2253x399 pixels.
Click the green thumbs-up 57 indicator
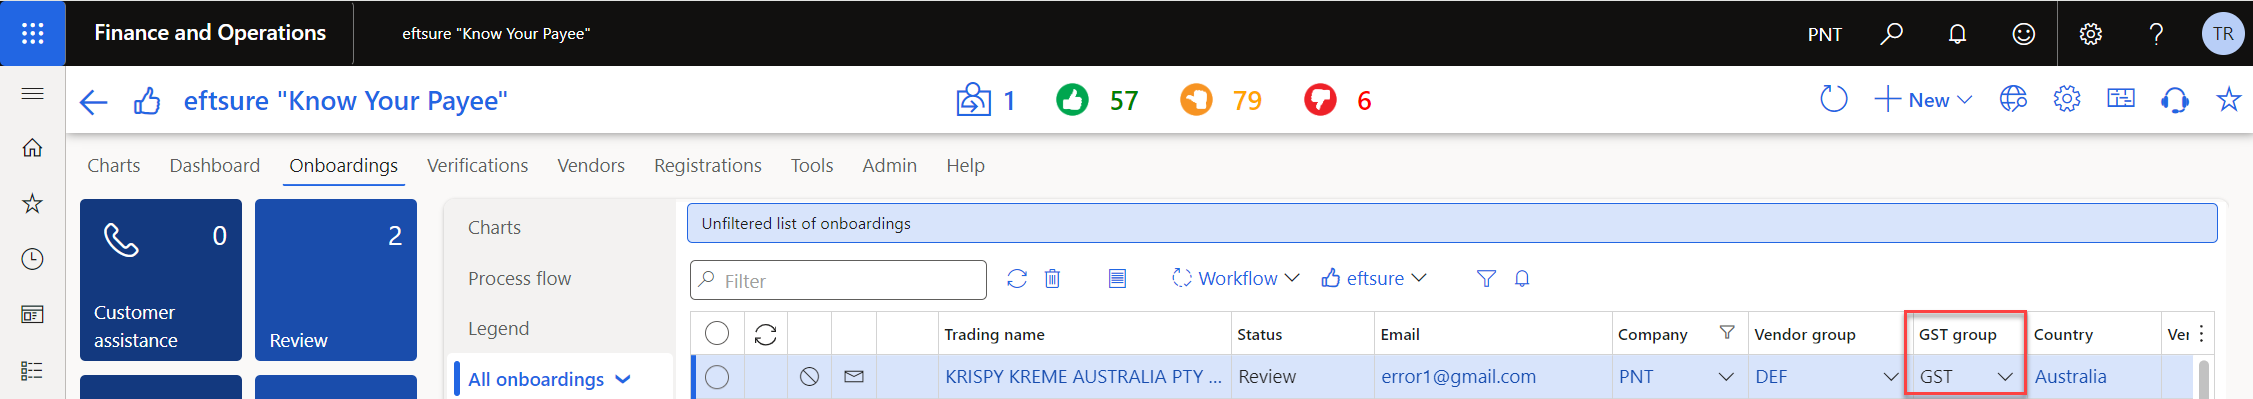point(1097,100)
